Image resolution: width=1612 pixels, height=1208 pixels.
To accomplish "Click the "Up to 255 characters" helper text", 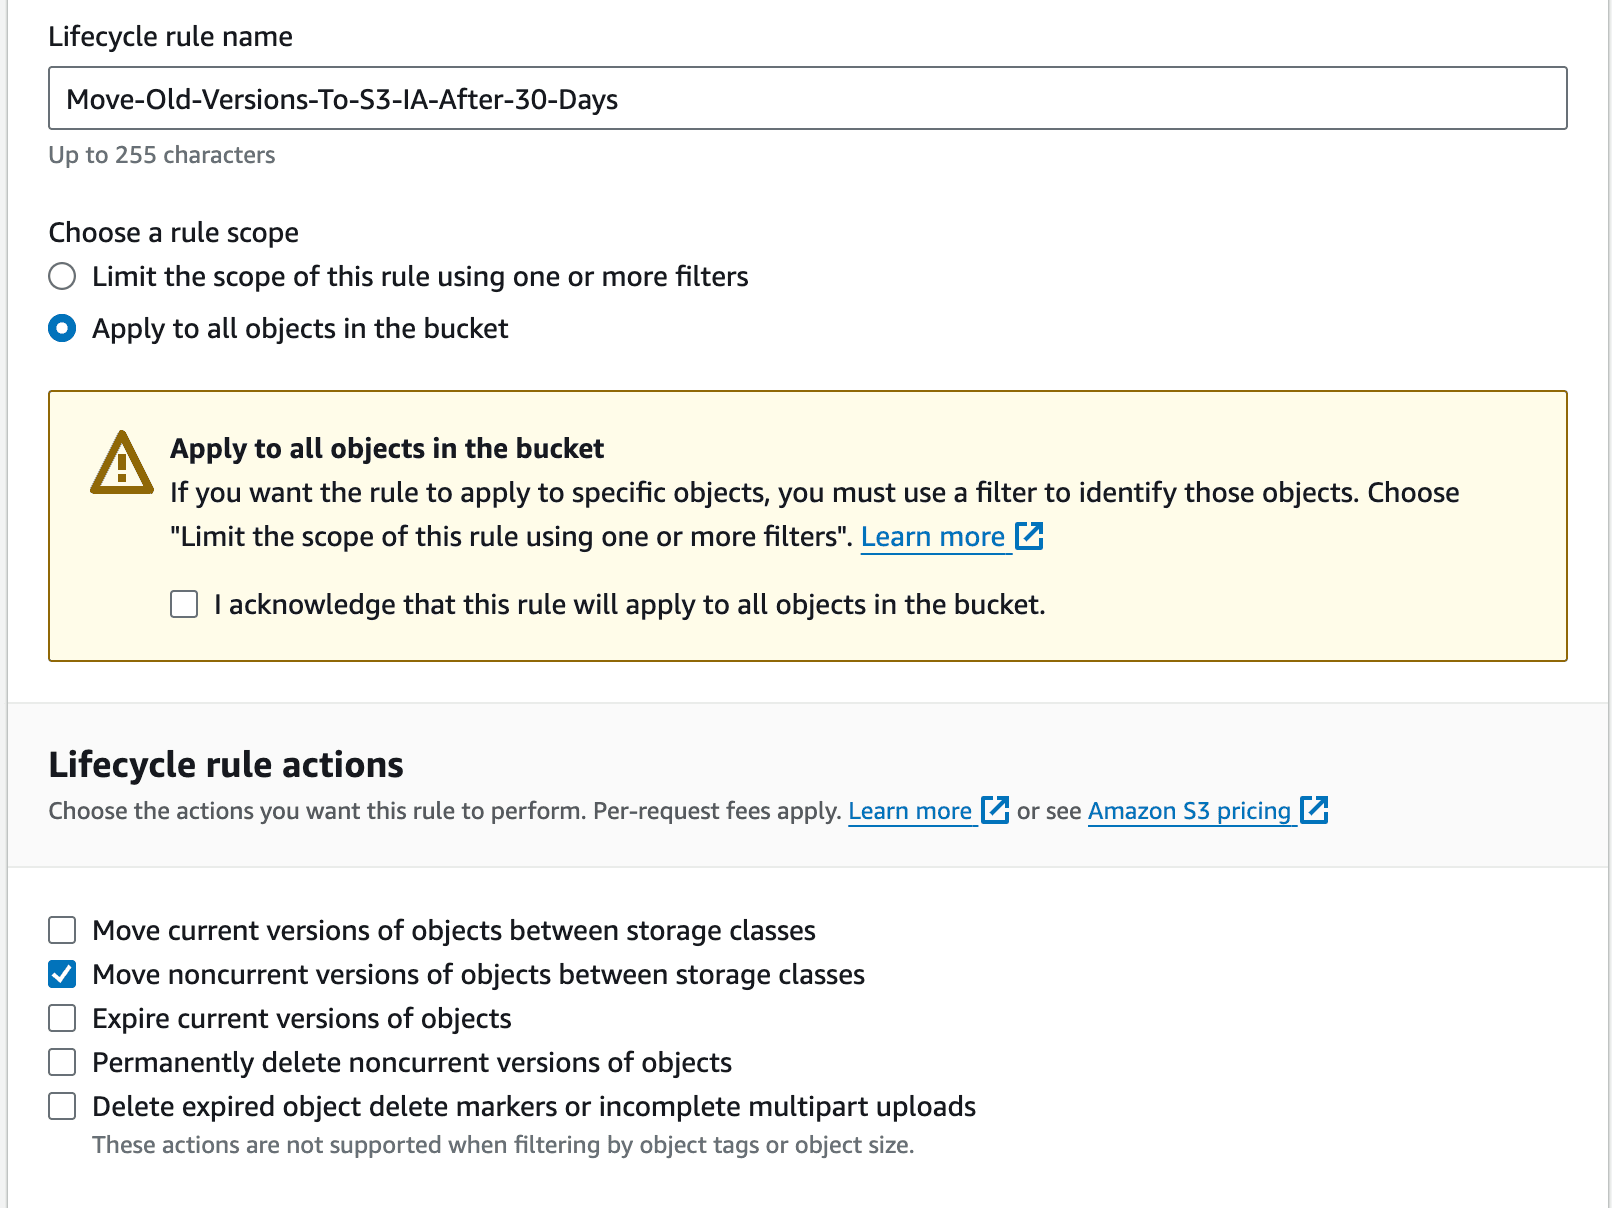I will [161, 155].
